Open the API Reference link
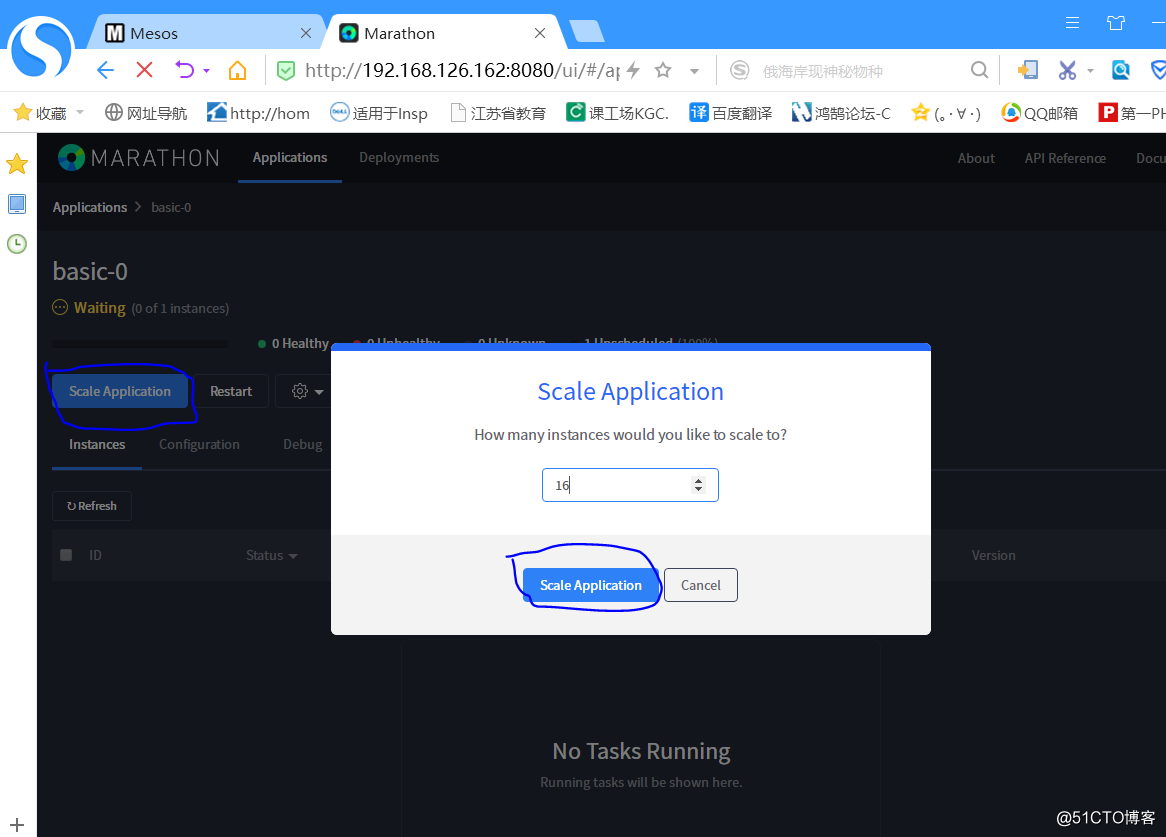1166x837 pixels. click(1065, 158)
